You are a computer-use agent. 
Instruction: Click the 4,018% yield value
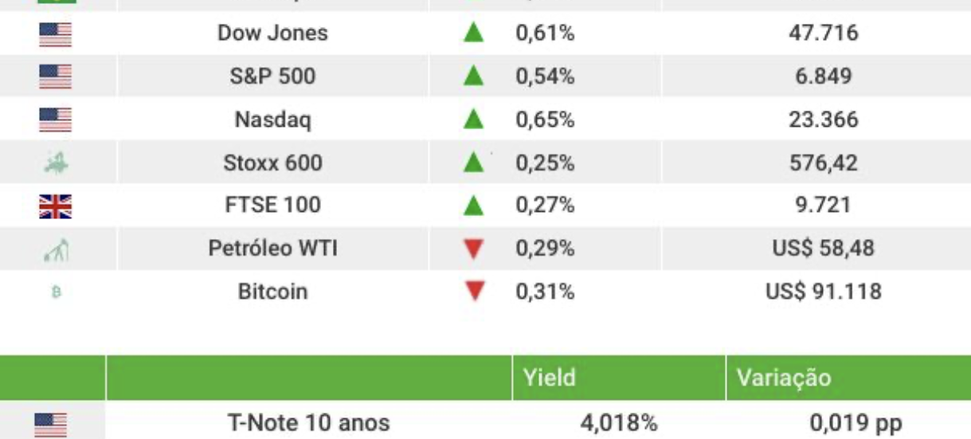click(x=620, y=424)
